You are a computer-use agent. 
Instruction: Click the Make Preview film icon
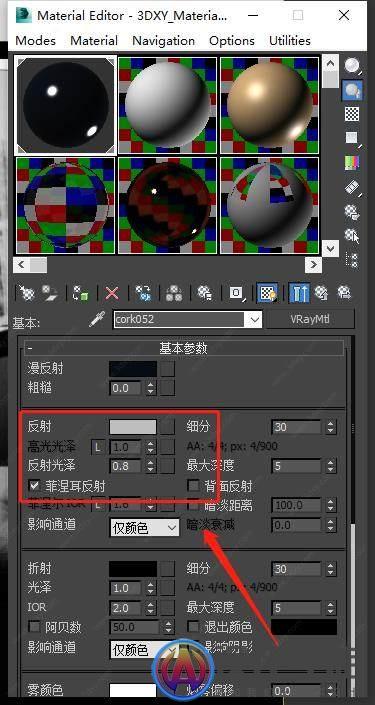(353, 187)
